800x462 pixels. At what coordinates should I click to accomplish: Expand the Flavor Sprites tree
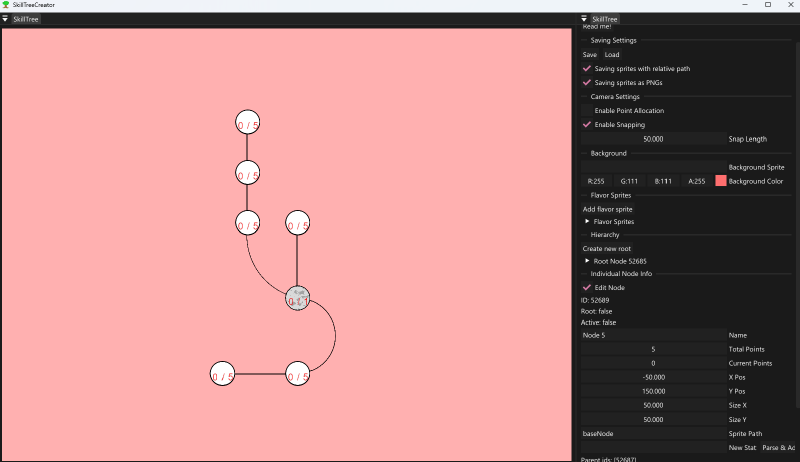tap(587, 221)
